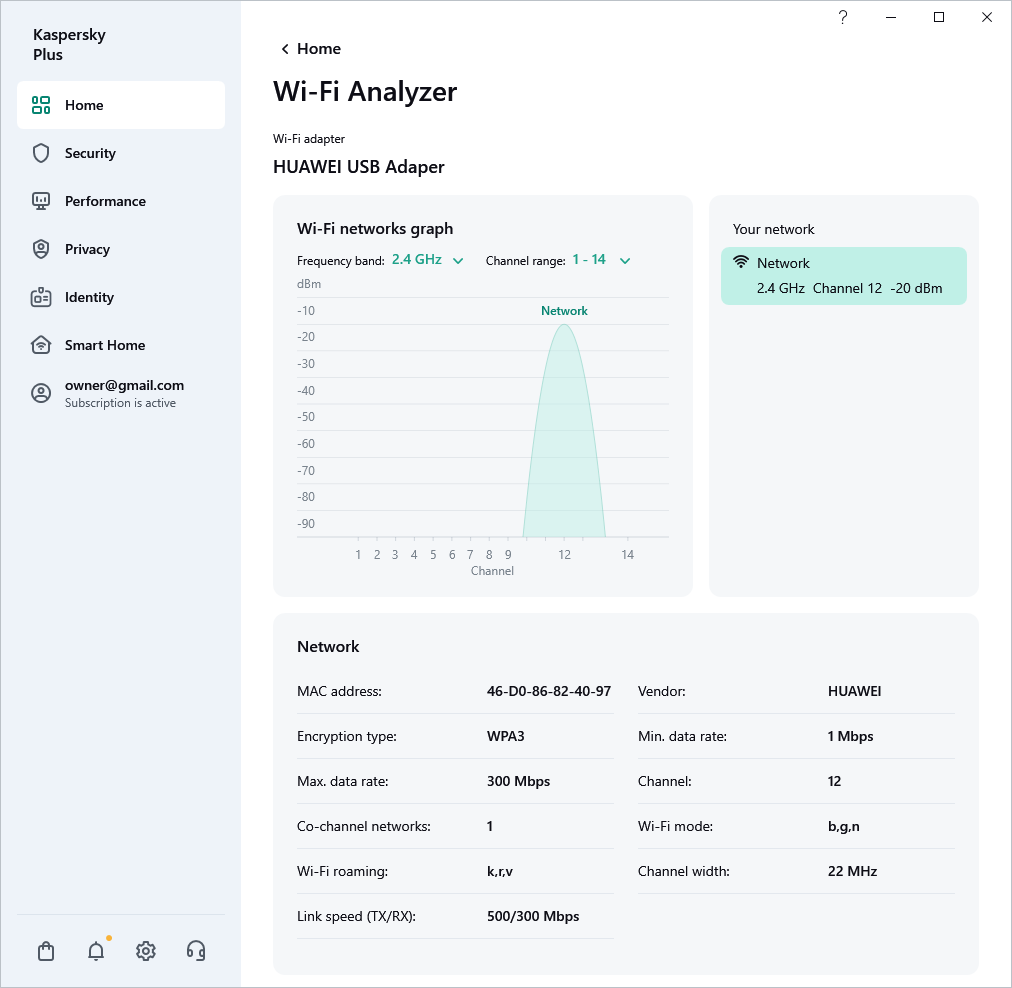Select your Network entry on Channel 12
Image resolution: width=1012 pixels, height=988 pixels.
(x=844, y=276)
